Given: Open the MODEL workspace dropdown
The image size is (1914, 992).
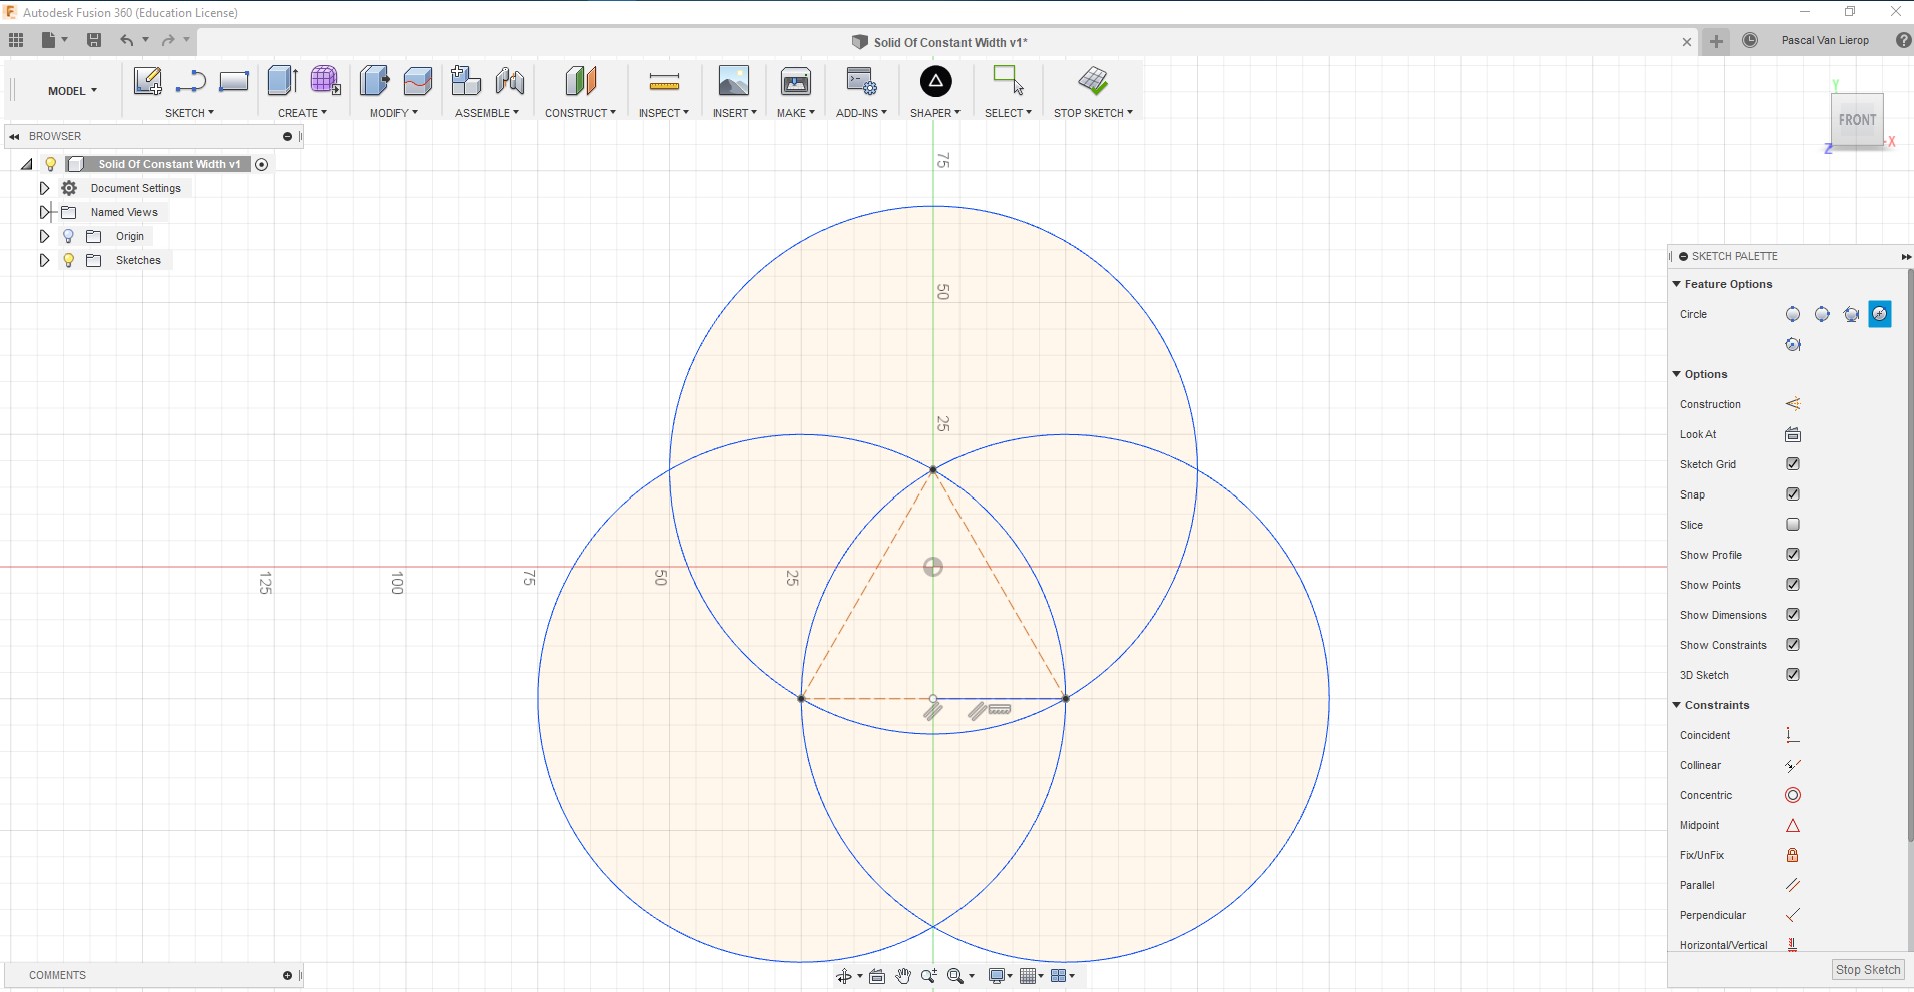Looking at the screenshot, I should pyautogui.click(x=72, y=91).
